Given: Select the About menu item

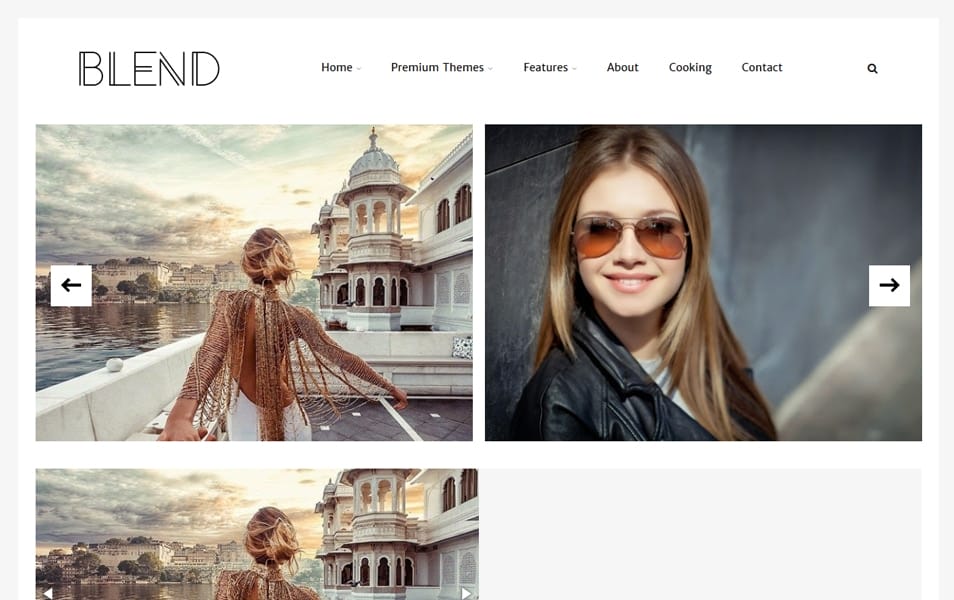Looking at the screenshot, I should point(622,67).
